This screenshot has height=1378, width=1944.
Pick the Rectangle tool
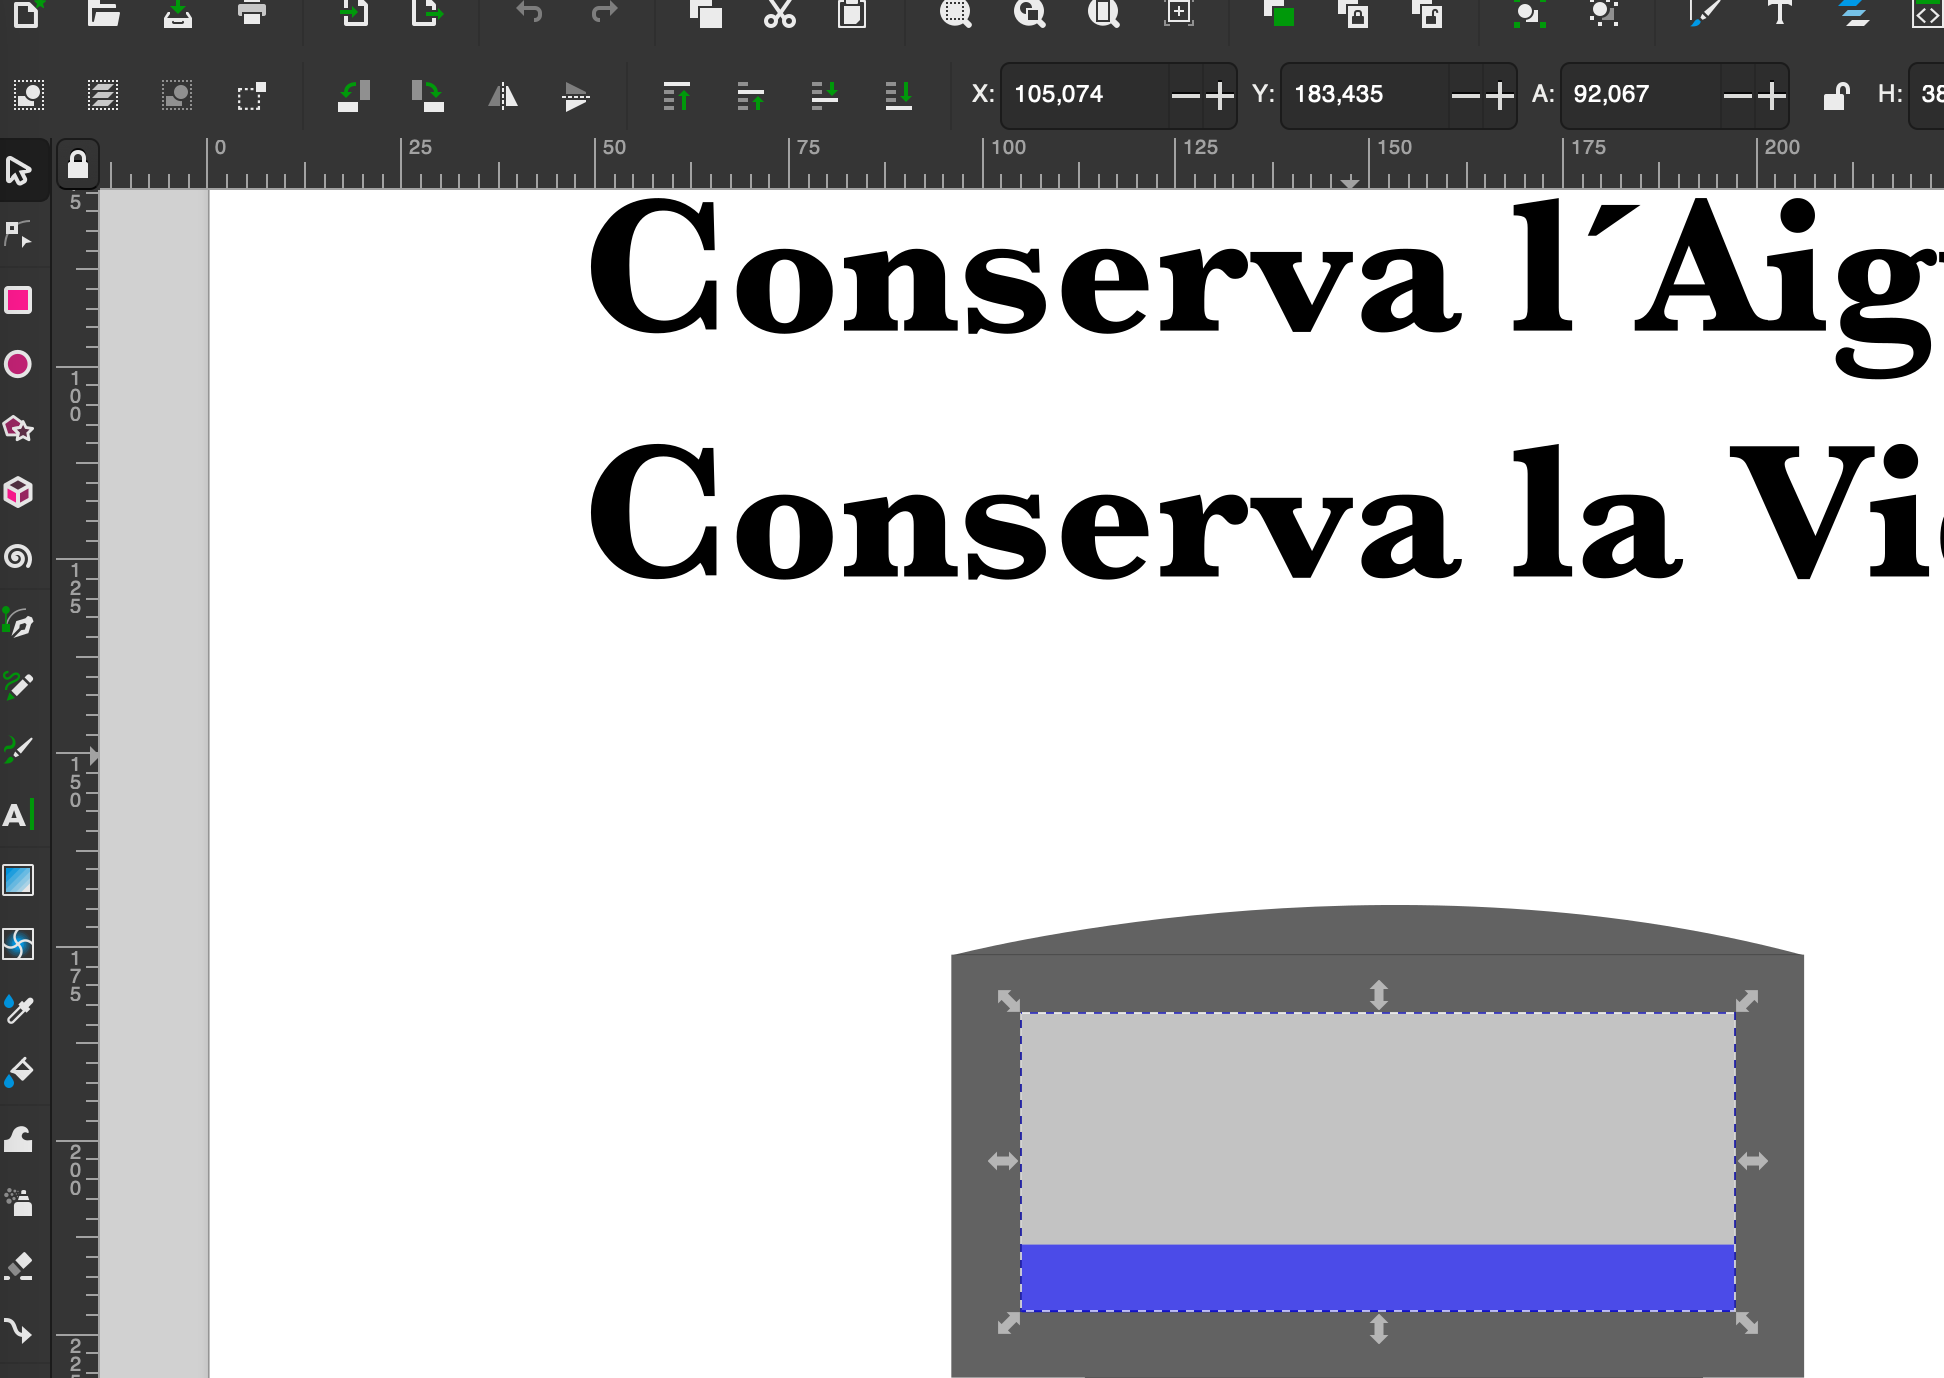click(x=19, y=300)
